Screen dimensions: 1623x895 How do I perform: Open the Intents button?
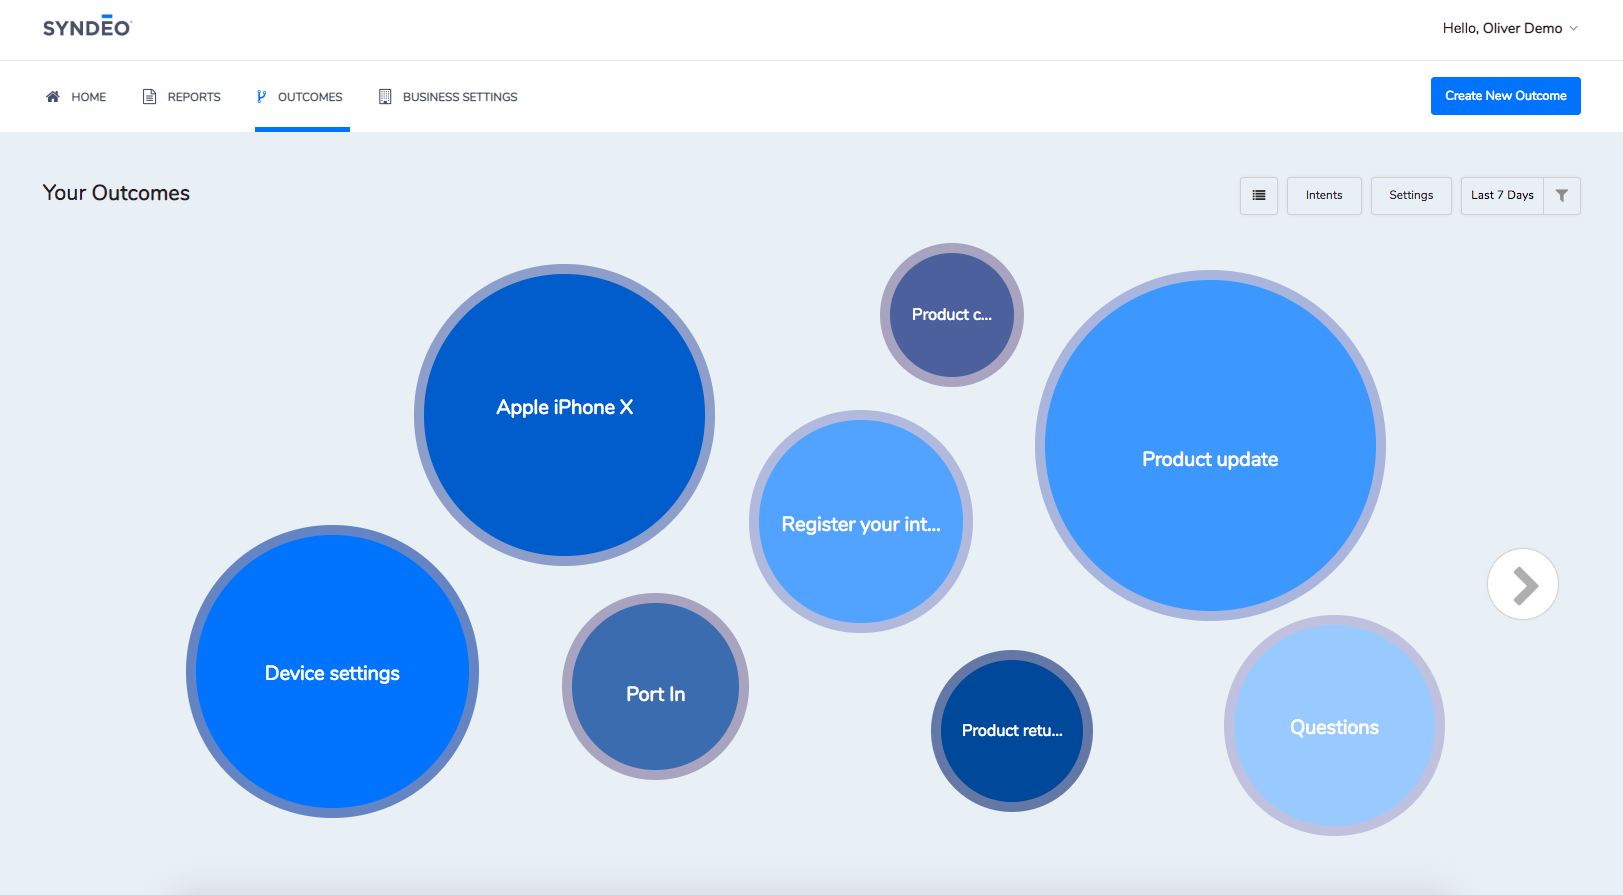[x=1324, y=196]
